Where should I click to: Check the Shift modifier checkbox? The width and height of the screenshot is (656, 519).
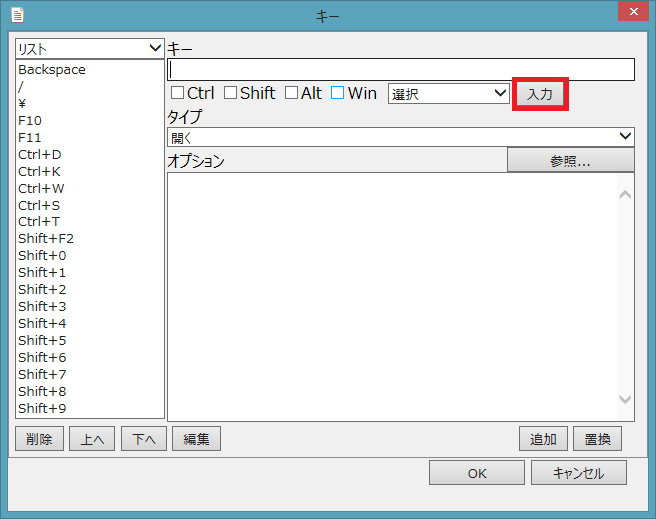click(x=230, y=93)
